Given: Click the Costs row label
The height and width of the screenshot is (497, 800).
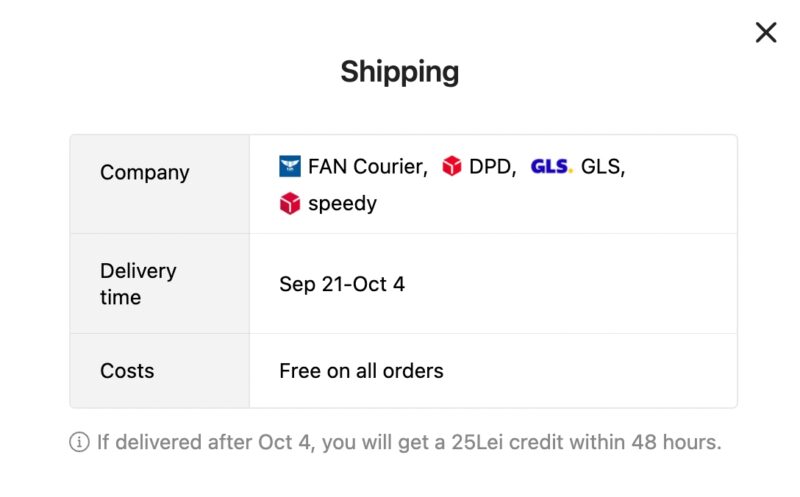Looking at the screenshot, I should (x=127, y=371).
